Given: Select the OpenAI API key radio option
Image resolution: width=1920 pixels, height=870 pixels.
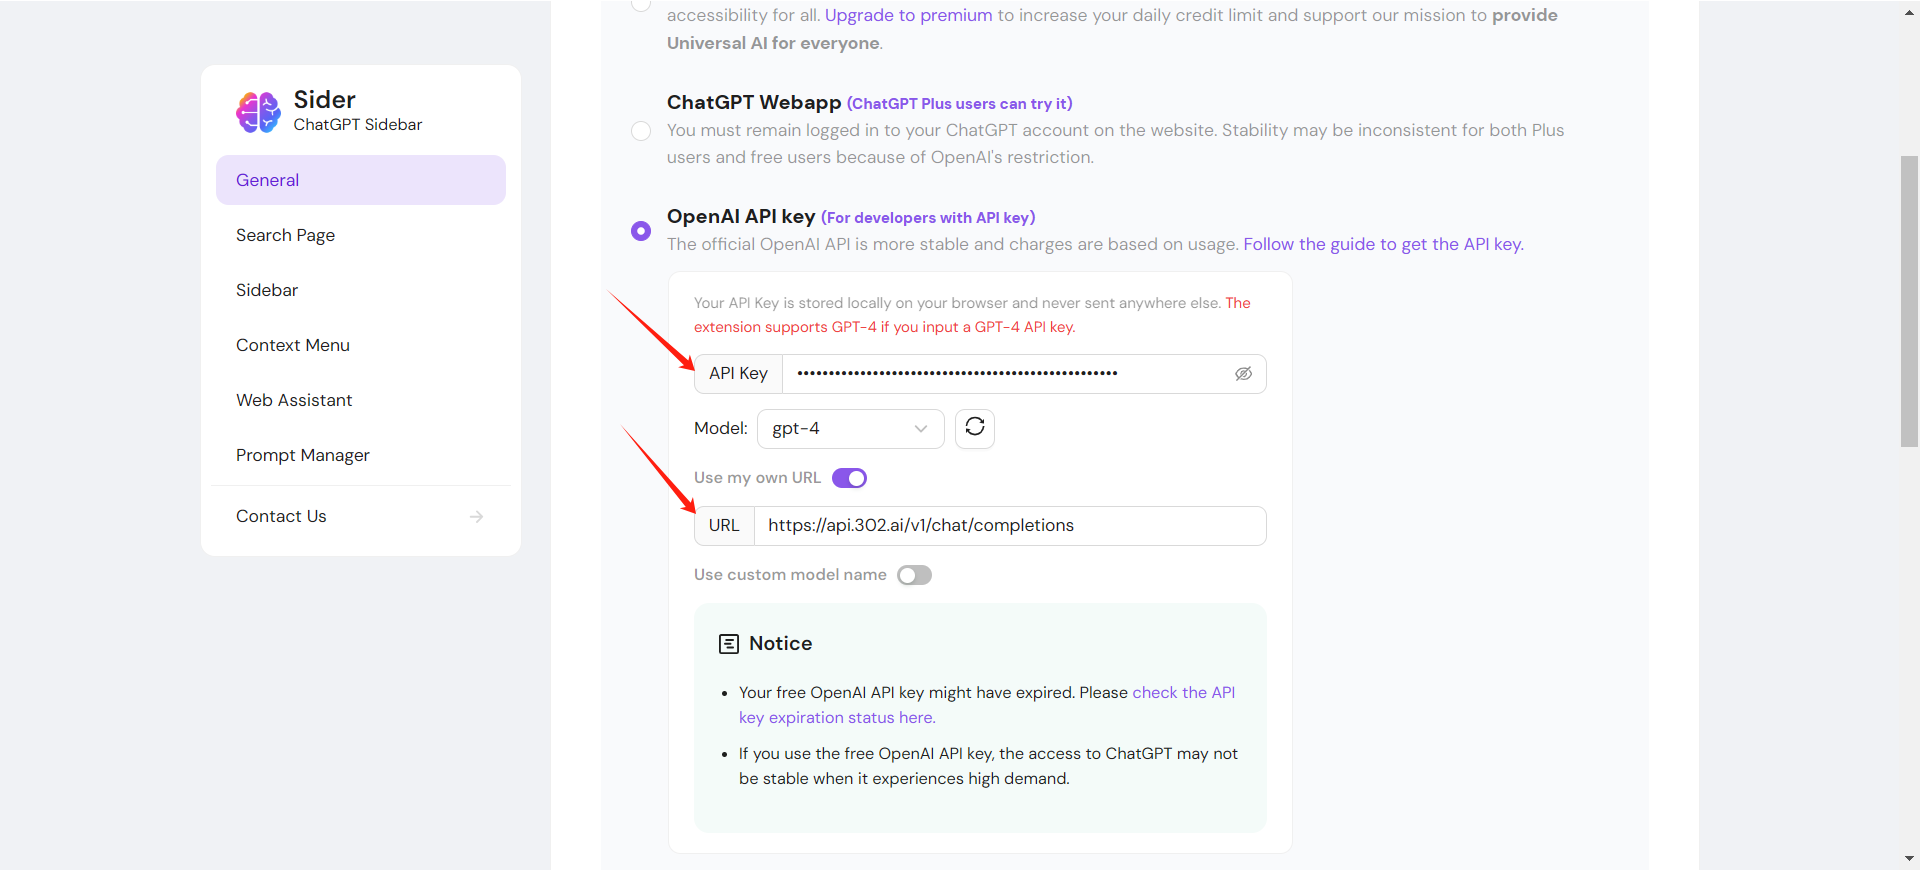Looking at the screenshot, I should point(641,230).
